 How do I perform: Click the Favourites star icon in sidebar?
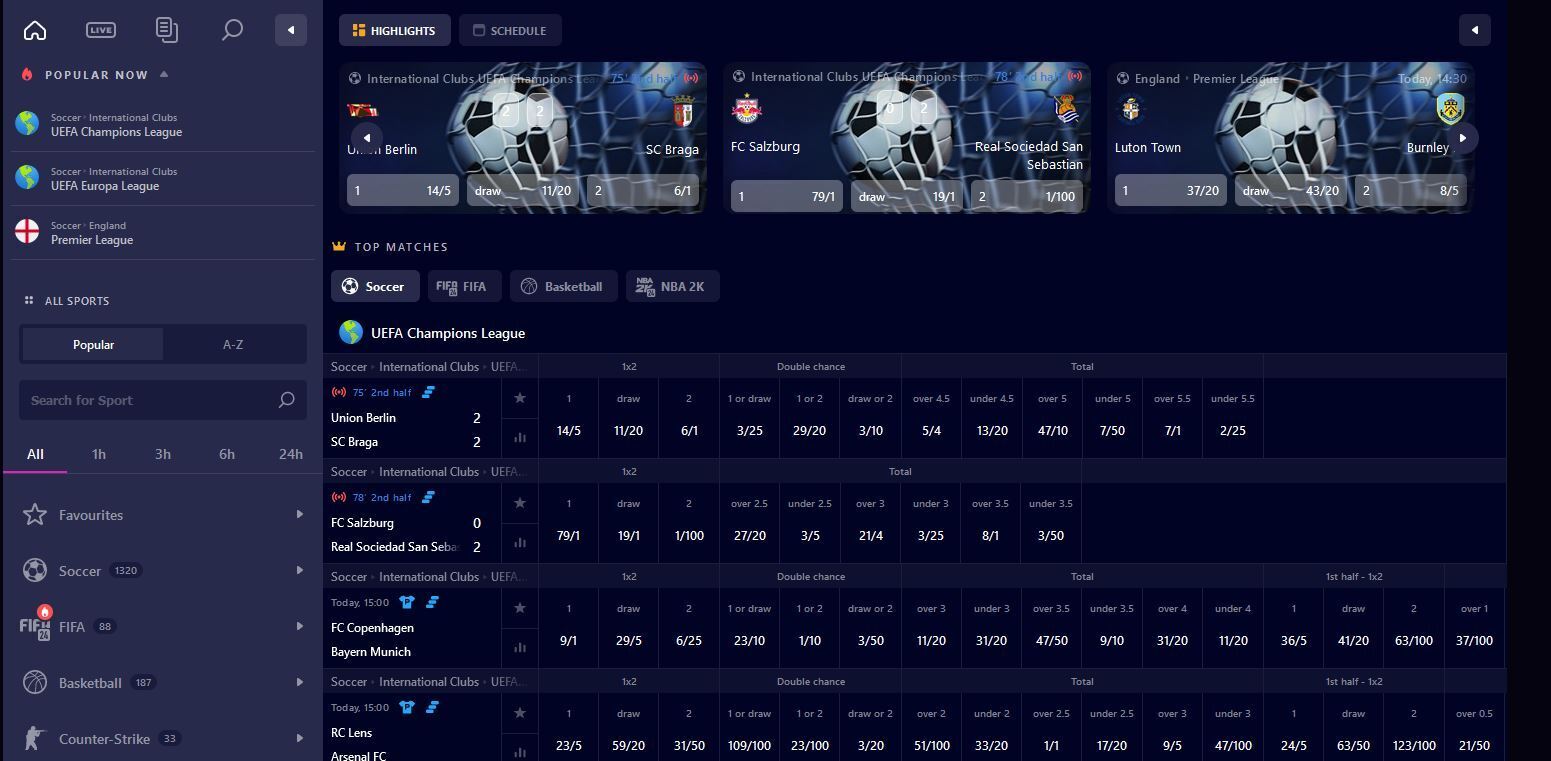(35, 514)
